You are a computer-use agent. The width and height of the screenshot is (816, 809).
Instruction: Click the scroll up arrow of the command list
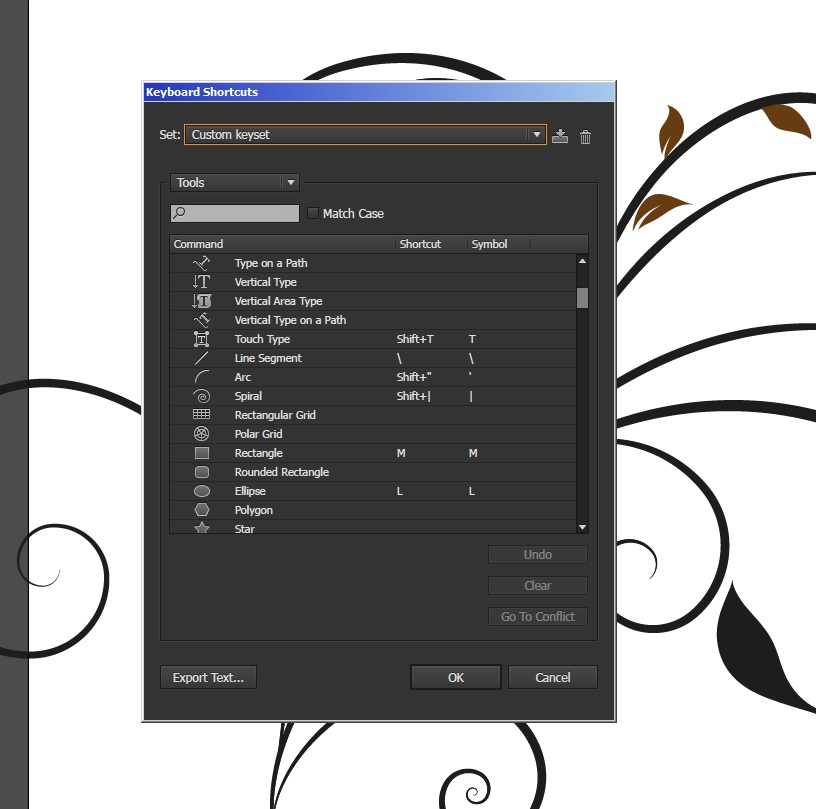pos(582,261)
